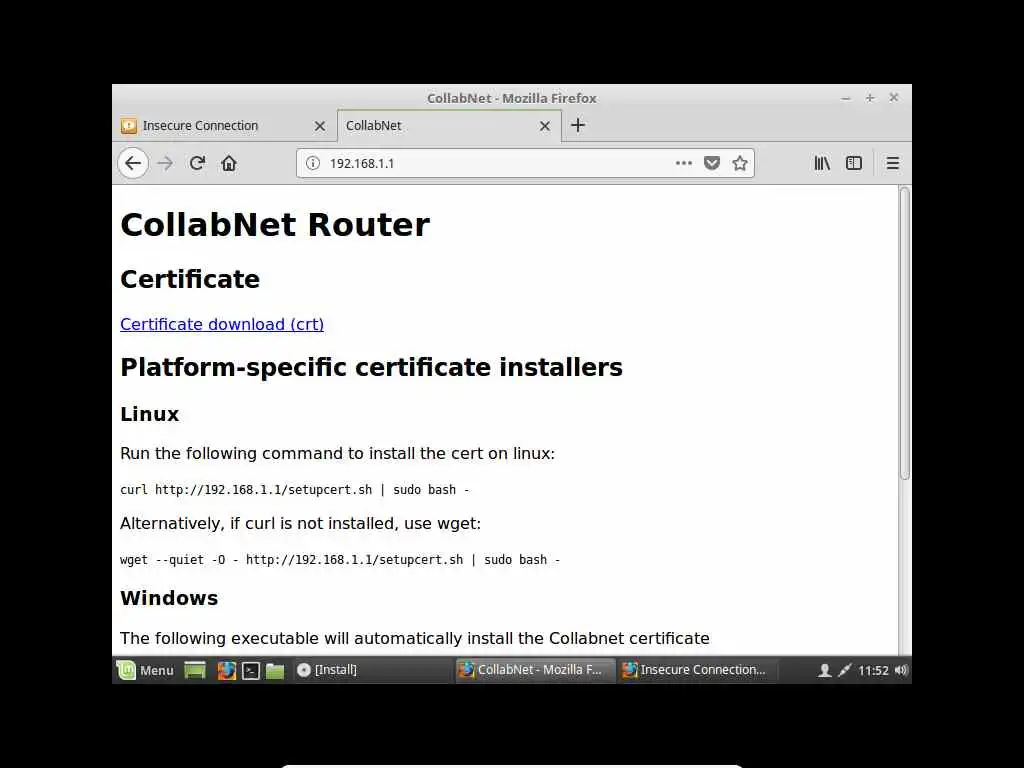This screenshot has height=768, width=1024.
Task: Reload the current page
Action: point(197,163)
